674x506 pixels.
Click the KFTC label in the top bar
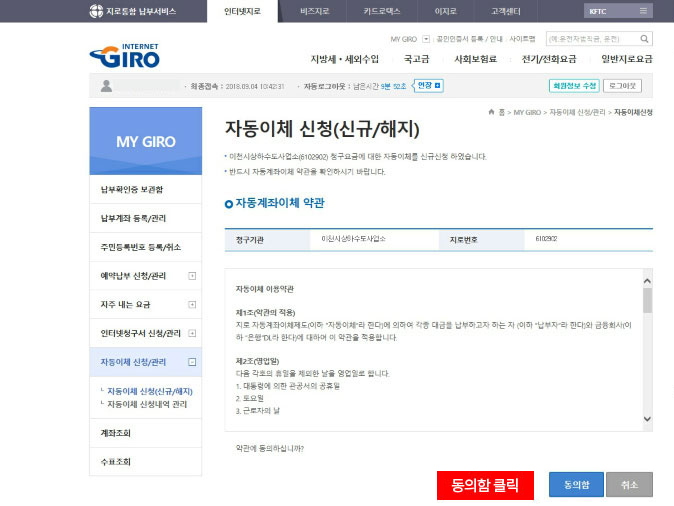(x=598, y=12)
